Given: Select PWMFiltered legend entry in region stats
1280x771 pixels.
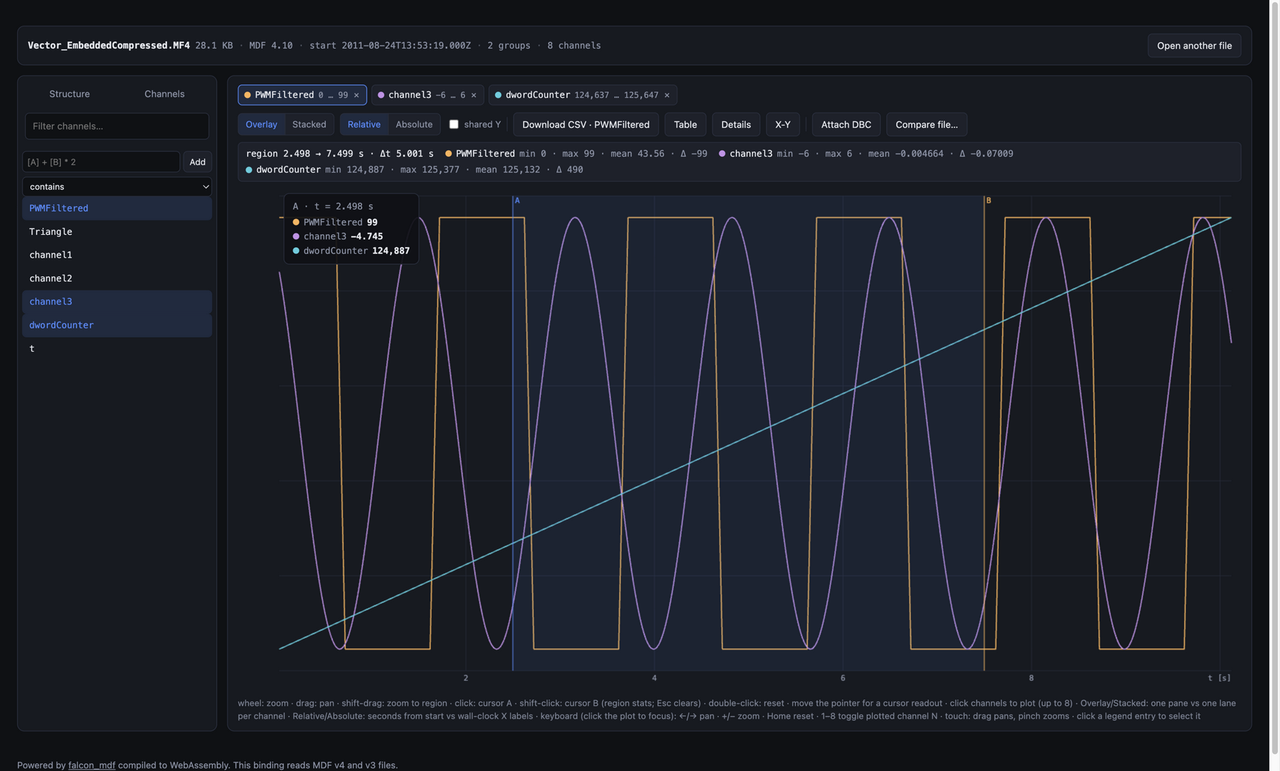Looking at the screenshot, I should pos(480,154).
